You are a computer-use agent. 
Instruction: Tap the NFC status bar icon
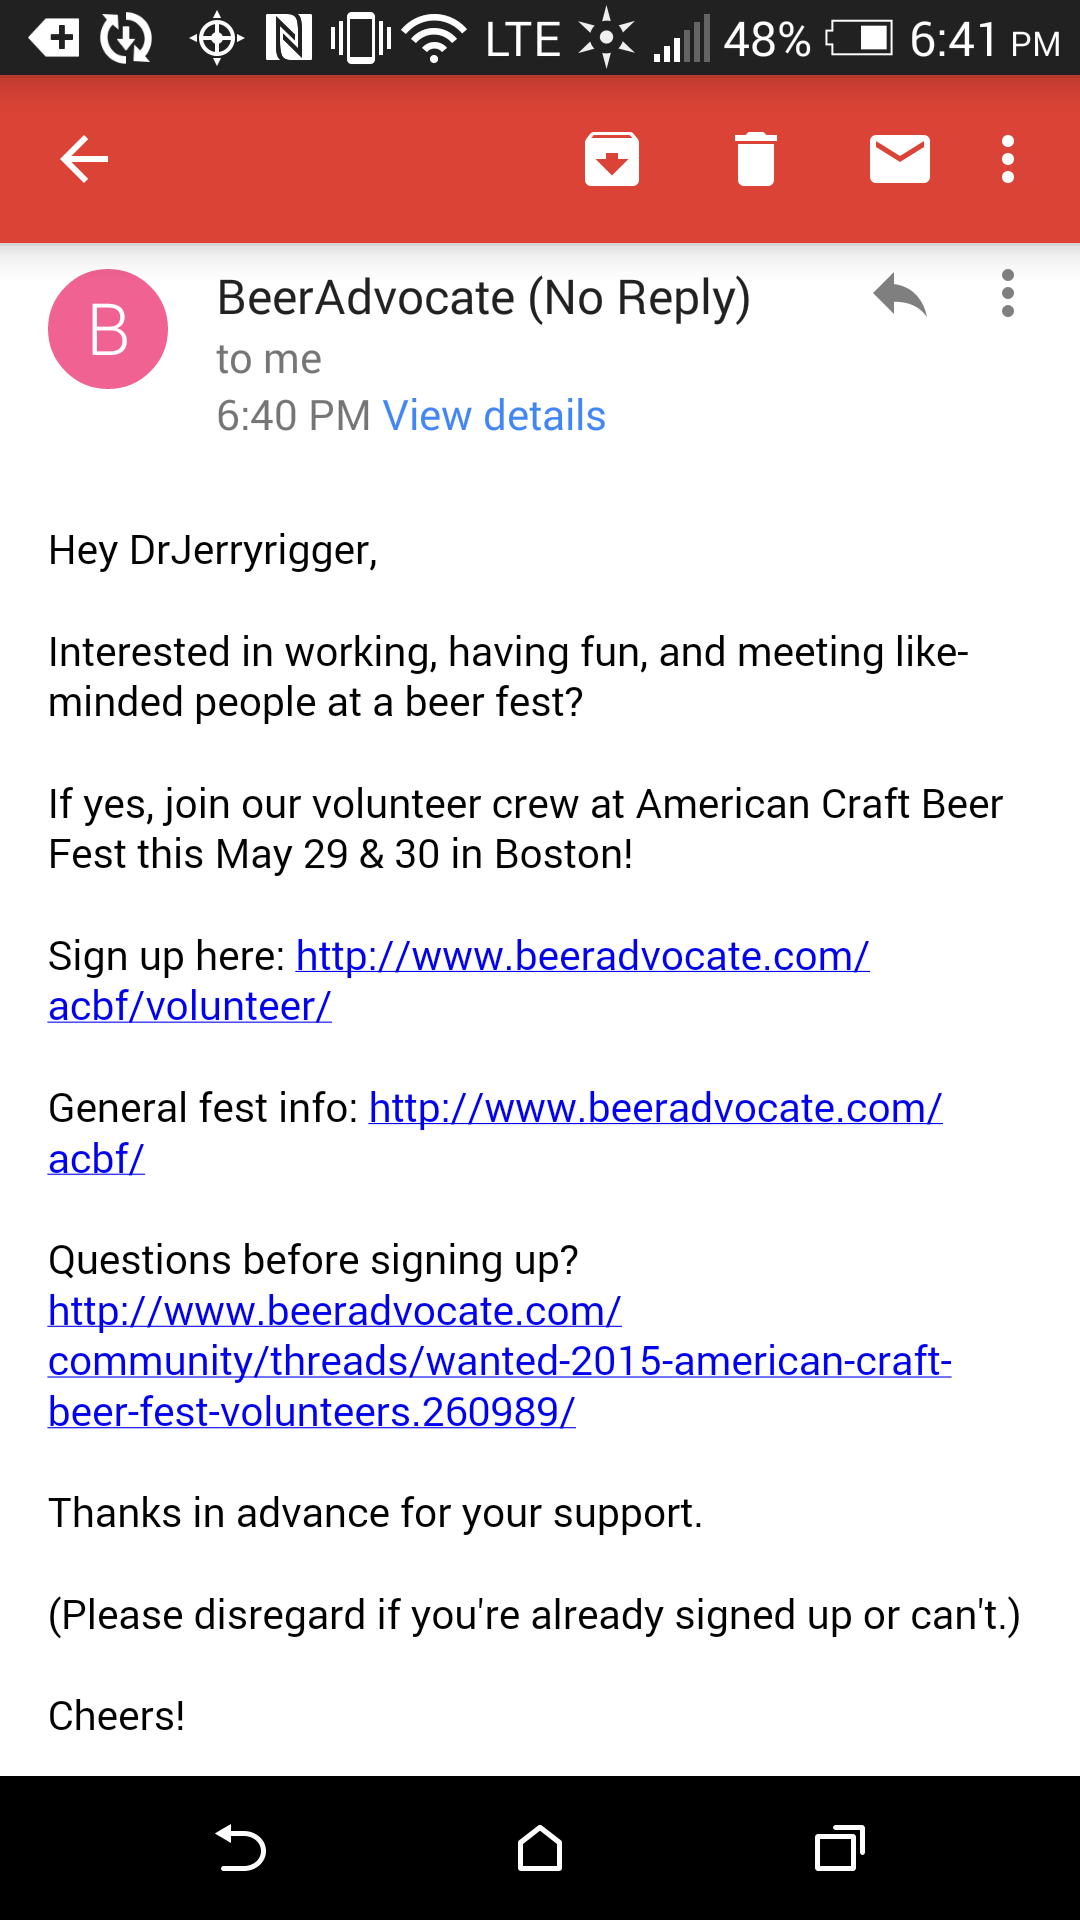pyautogui.click(x=288, y=38)
